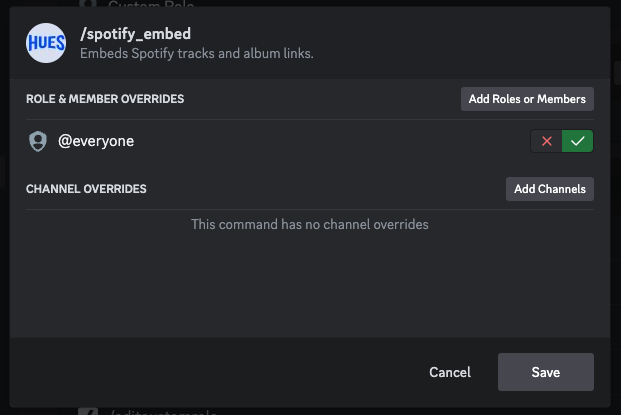Click the empty space right of @everyone label
621x415 pixels.
(x=330, y=142)
